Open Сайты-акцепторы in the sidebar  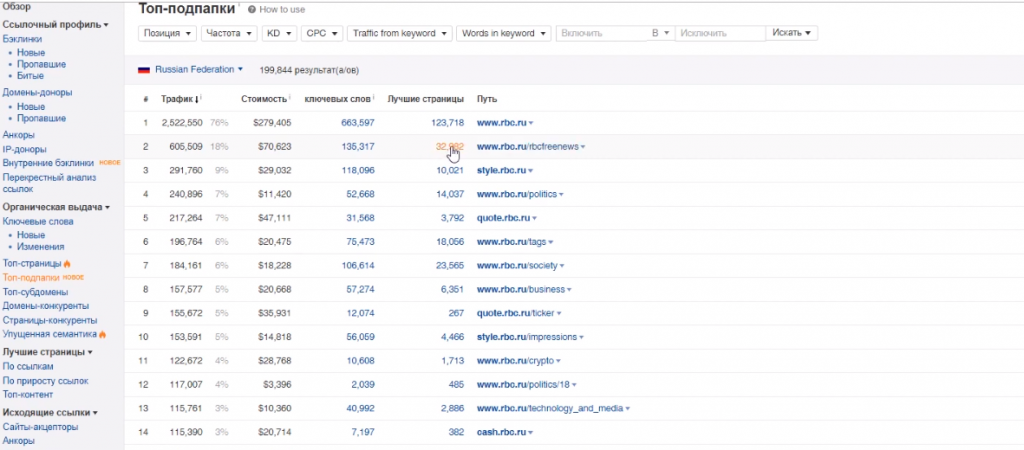coord(40,427)
